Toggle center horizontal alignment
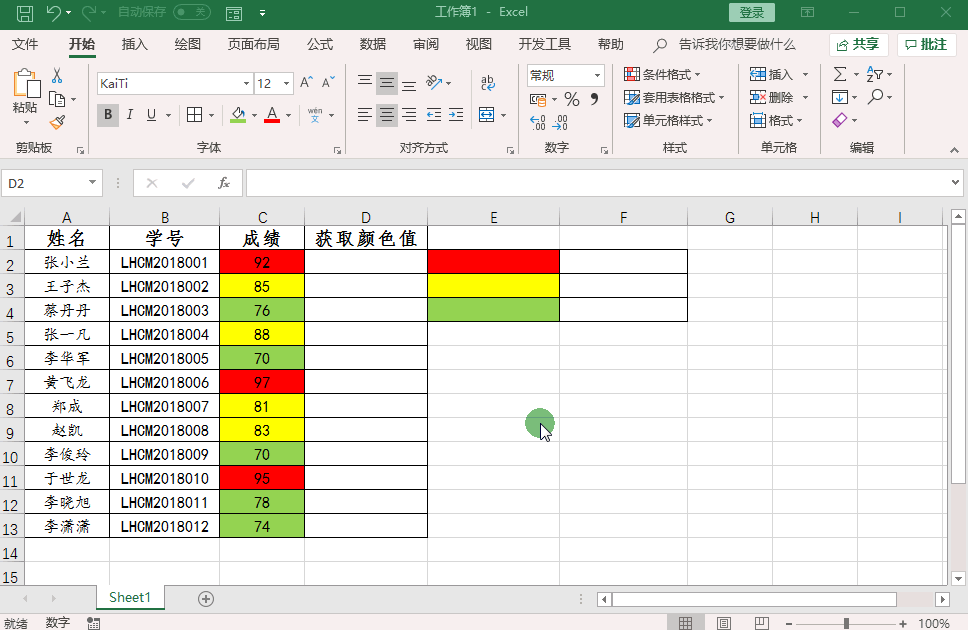The image size is (968, 630). (387, 115)
